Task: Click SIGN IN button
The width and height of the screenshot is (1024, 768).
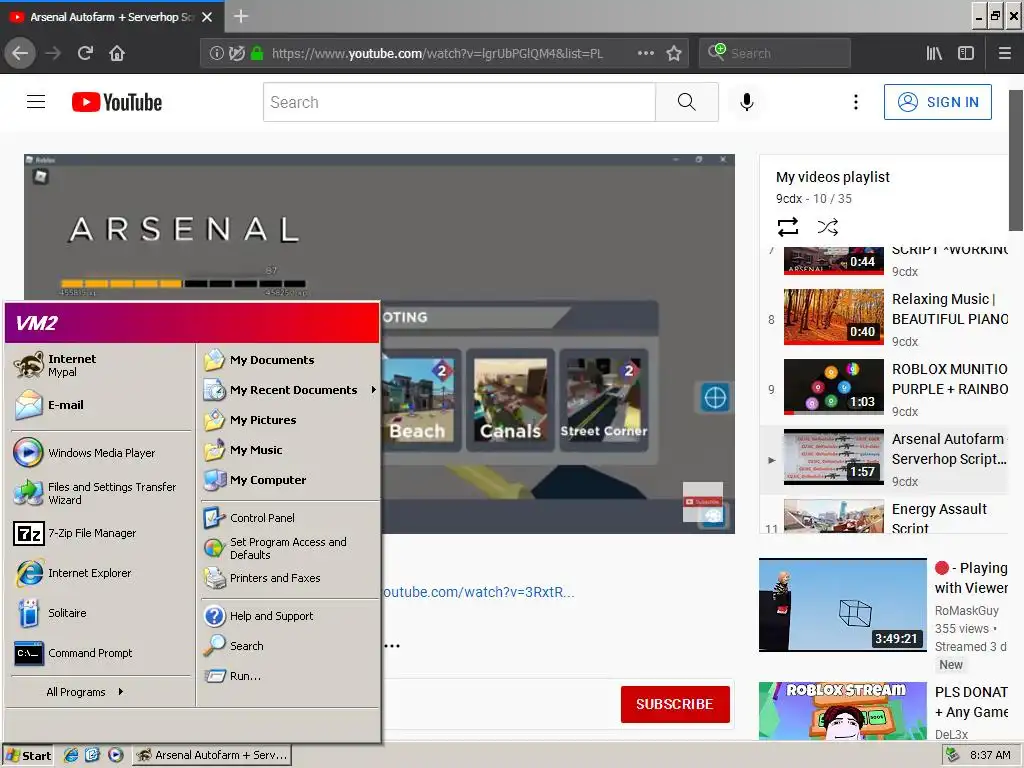Action: tap(937, 102)
